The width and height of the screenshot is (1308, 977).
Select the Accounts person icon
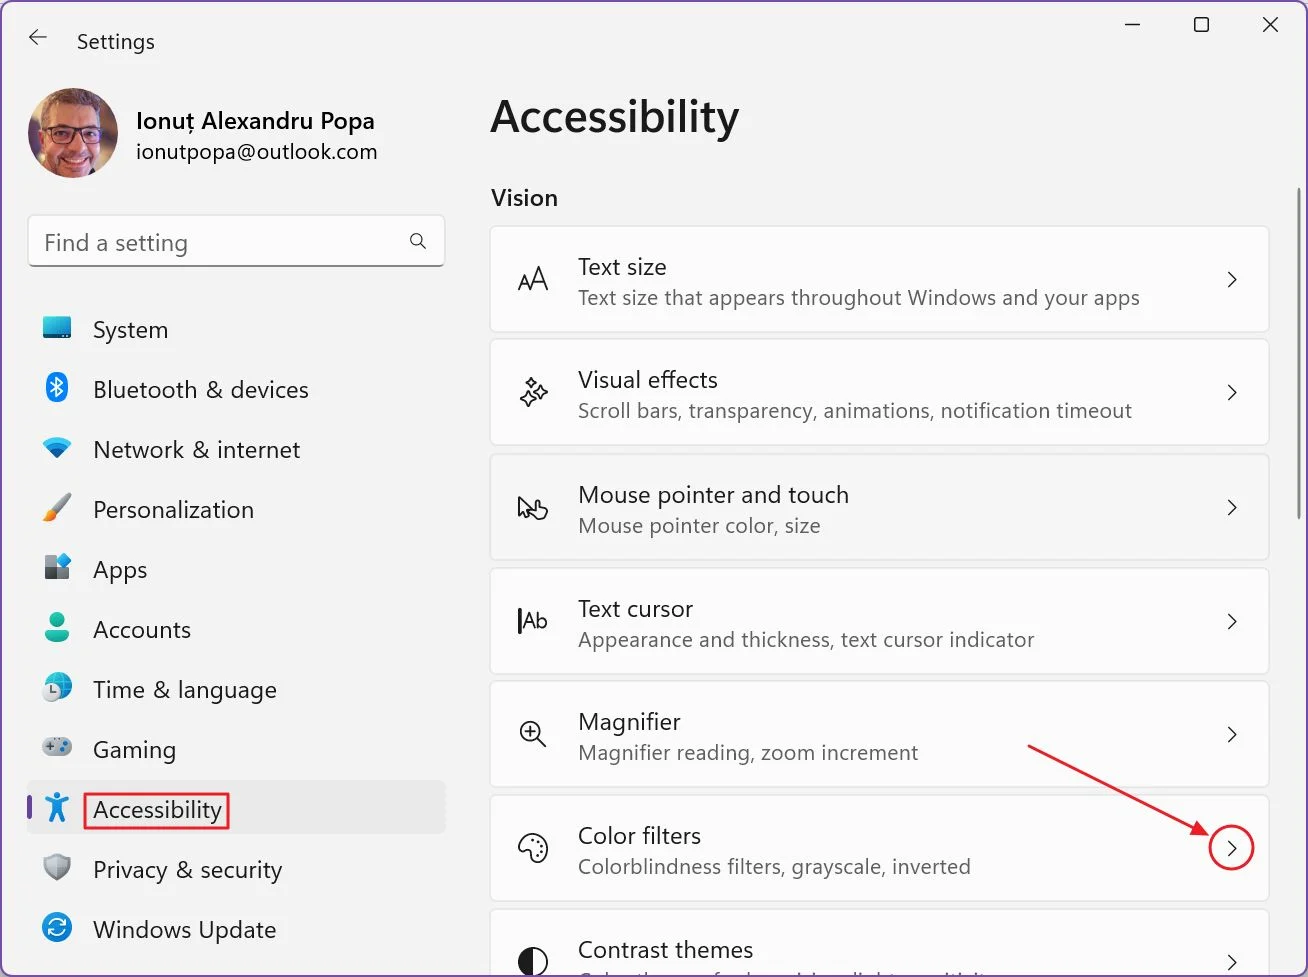click(x=57, y=628)
